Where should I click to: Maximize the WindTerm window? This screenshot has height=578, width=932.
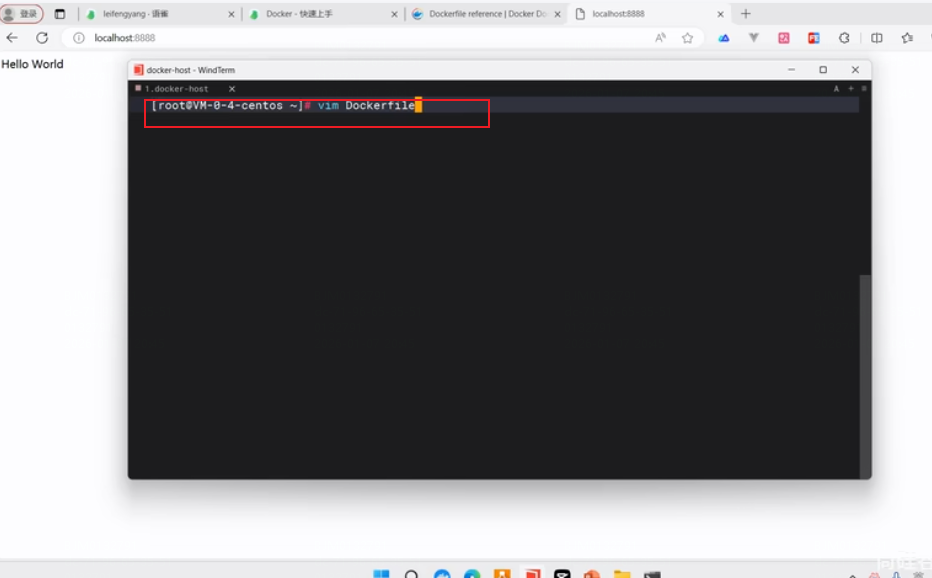pyautogui.click(x=823, y=70)
